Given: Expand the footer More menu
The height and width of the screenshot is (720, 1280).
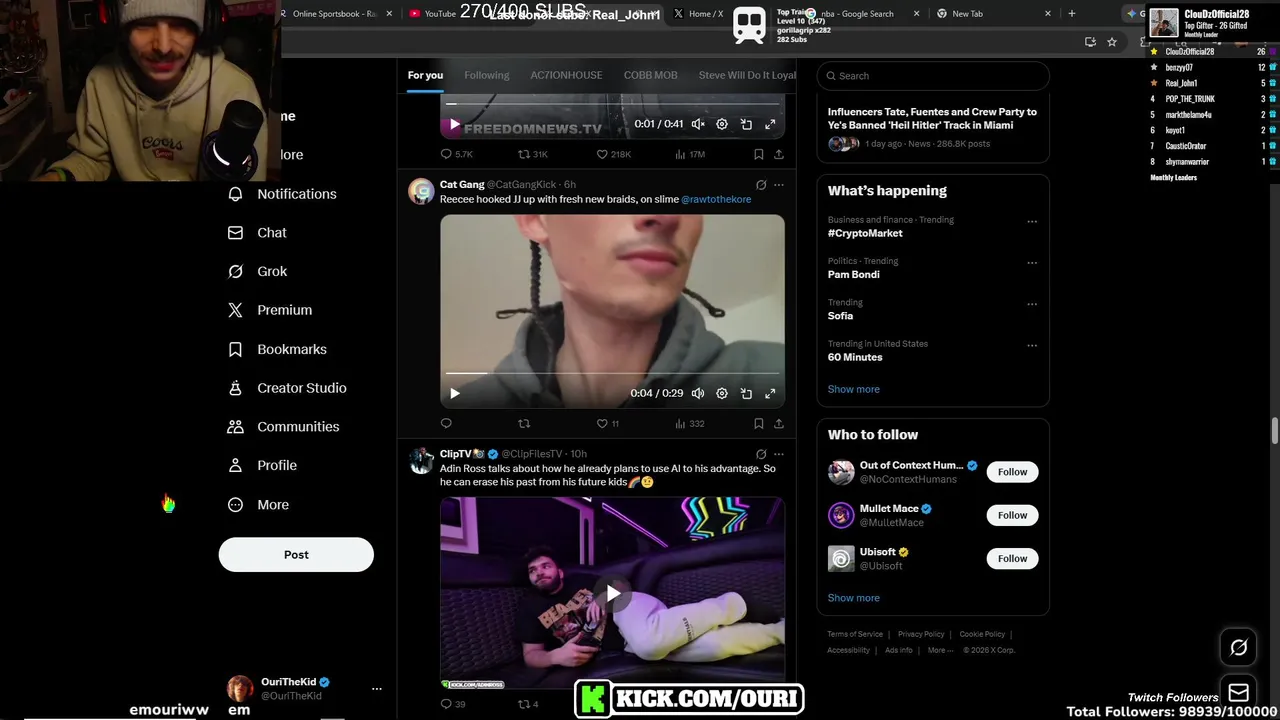Looking at the screenshot, I should pyautogui.click(x=940, y=650).
